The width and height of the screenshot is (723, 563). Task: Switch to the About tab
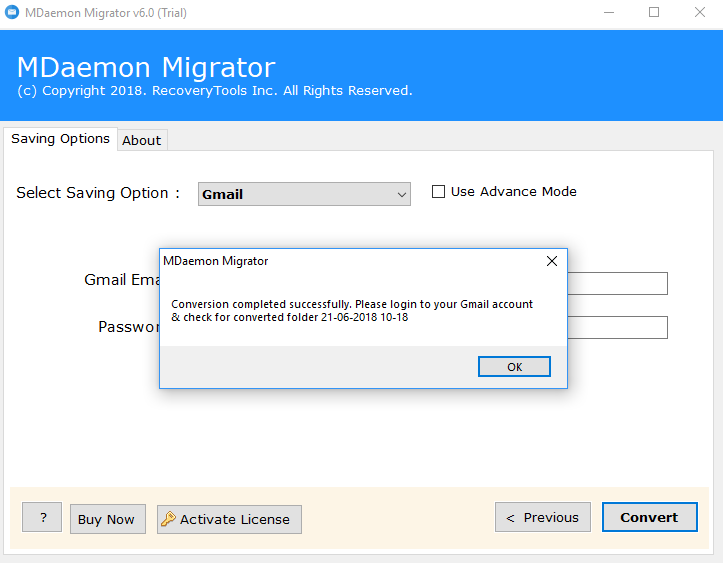click(142, 140)
